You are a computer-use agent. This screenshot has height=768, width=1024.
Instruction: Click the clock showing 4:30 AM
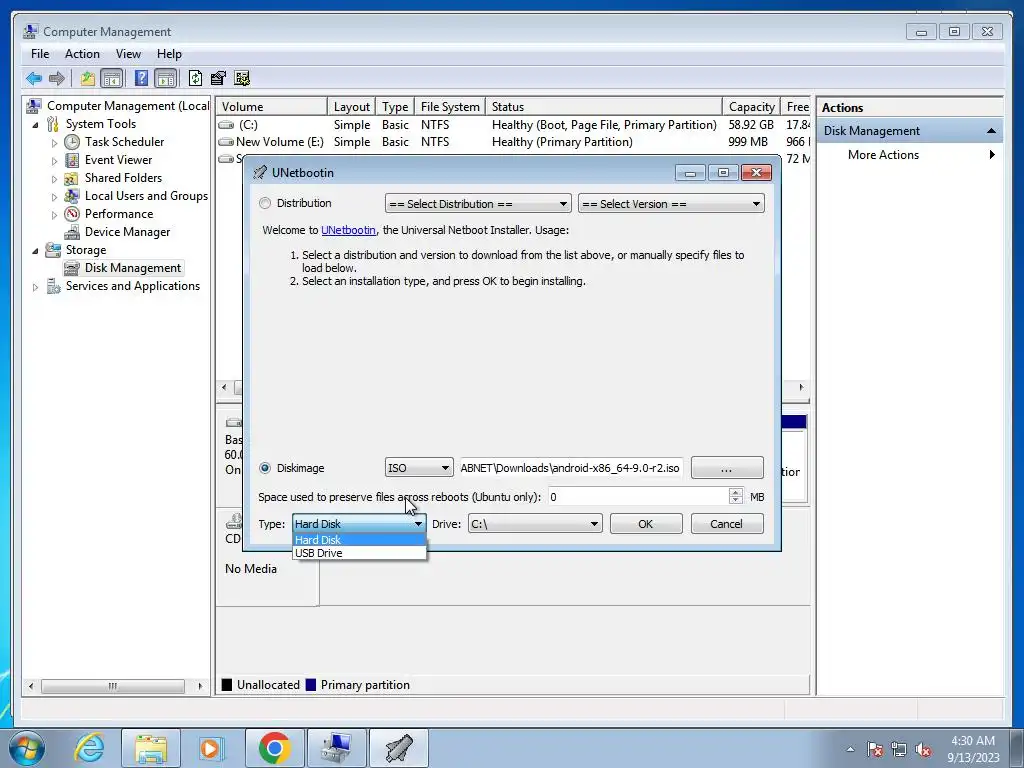click(x=972, y=741)
